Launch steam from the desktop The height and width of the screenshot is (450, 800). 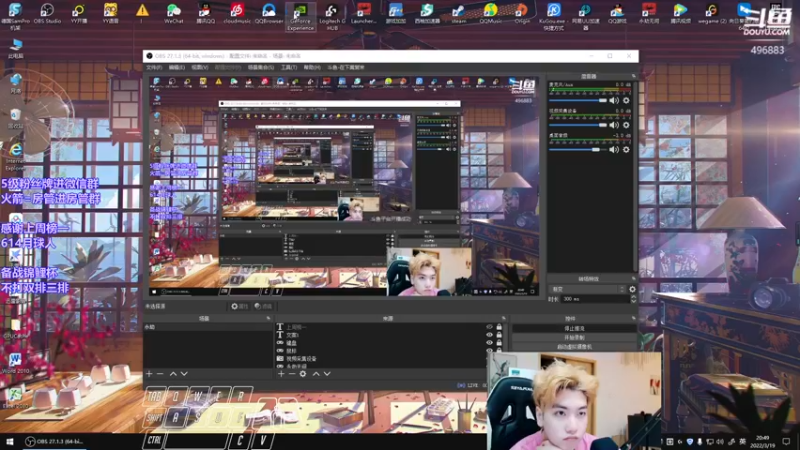pyautogui.click(x=458, y=13)
